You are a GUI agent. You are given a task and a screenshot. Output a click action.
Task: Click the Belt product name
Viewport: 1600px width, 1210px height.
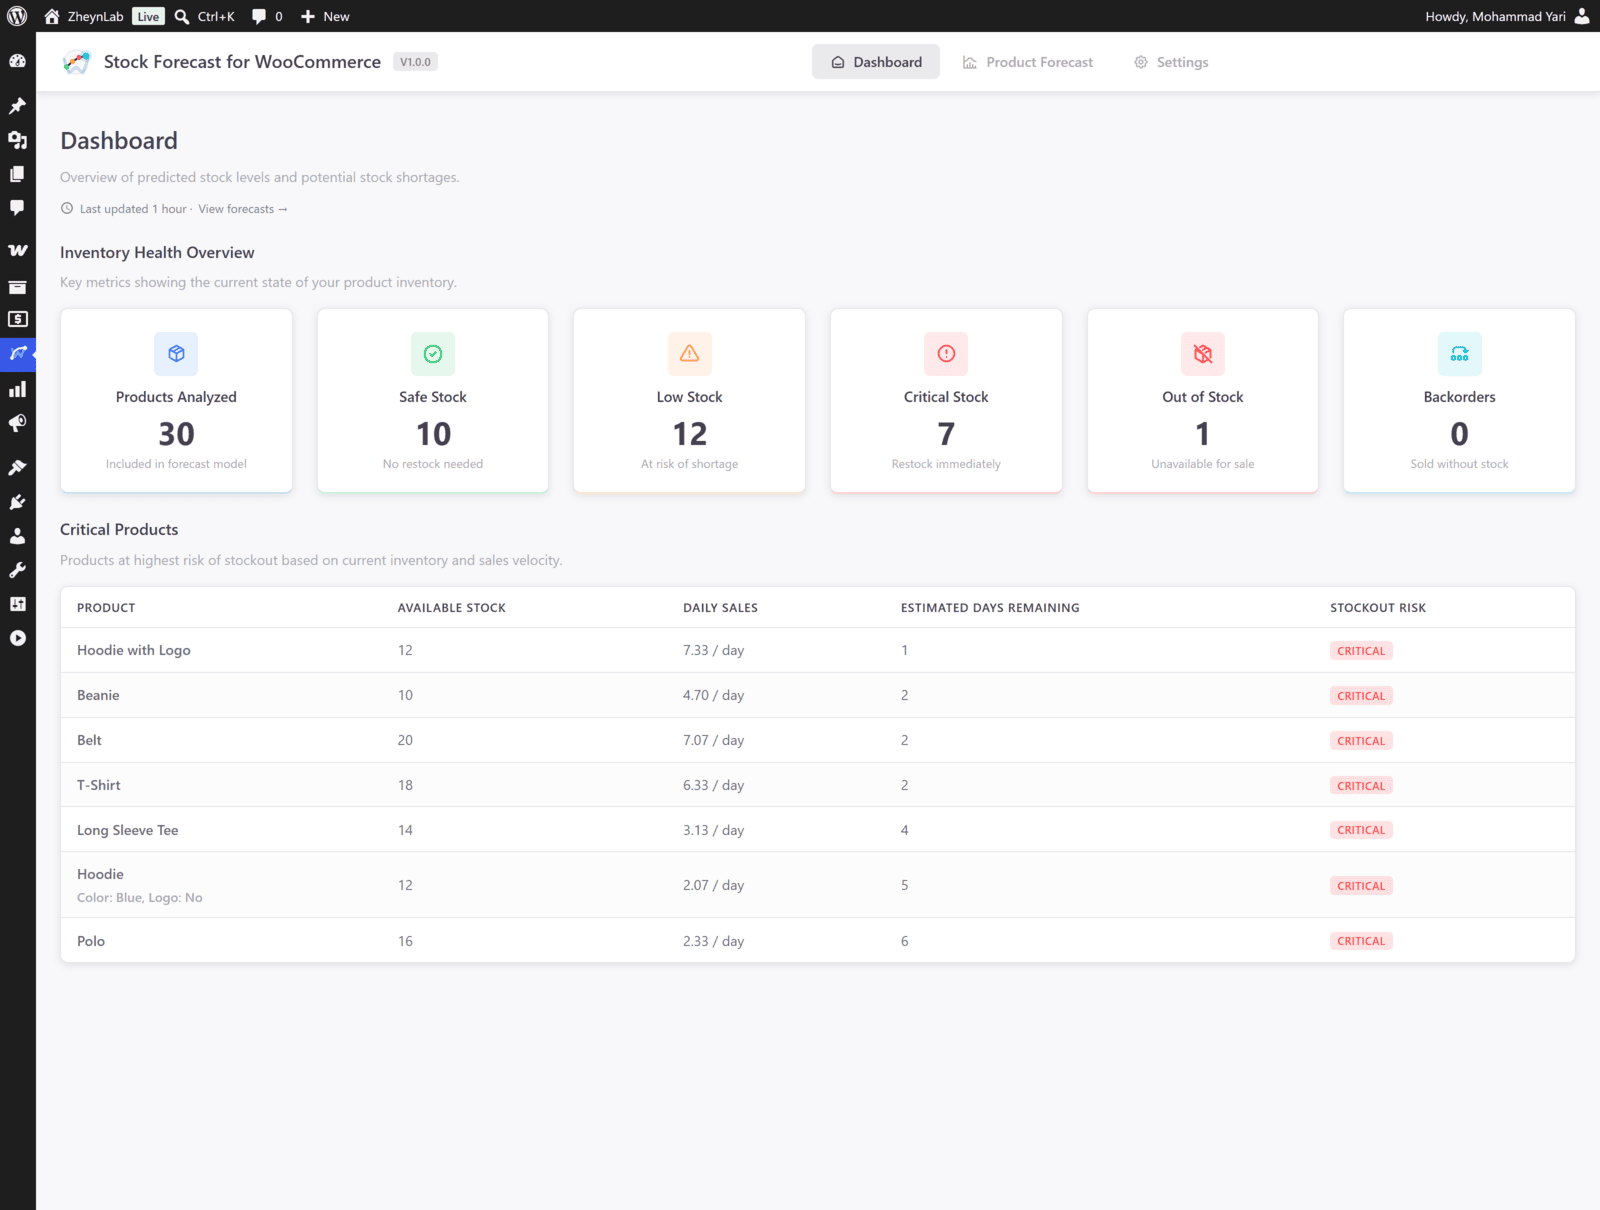(89, 740)
